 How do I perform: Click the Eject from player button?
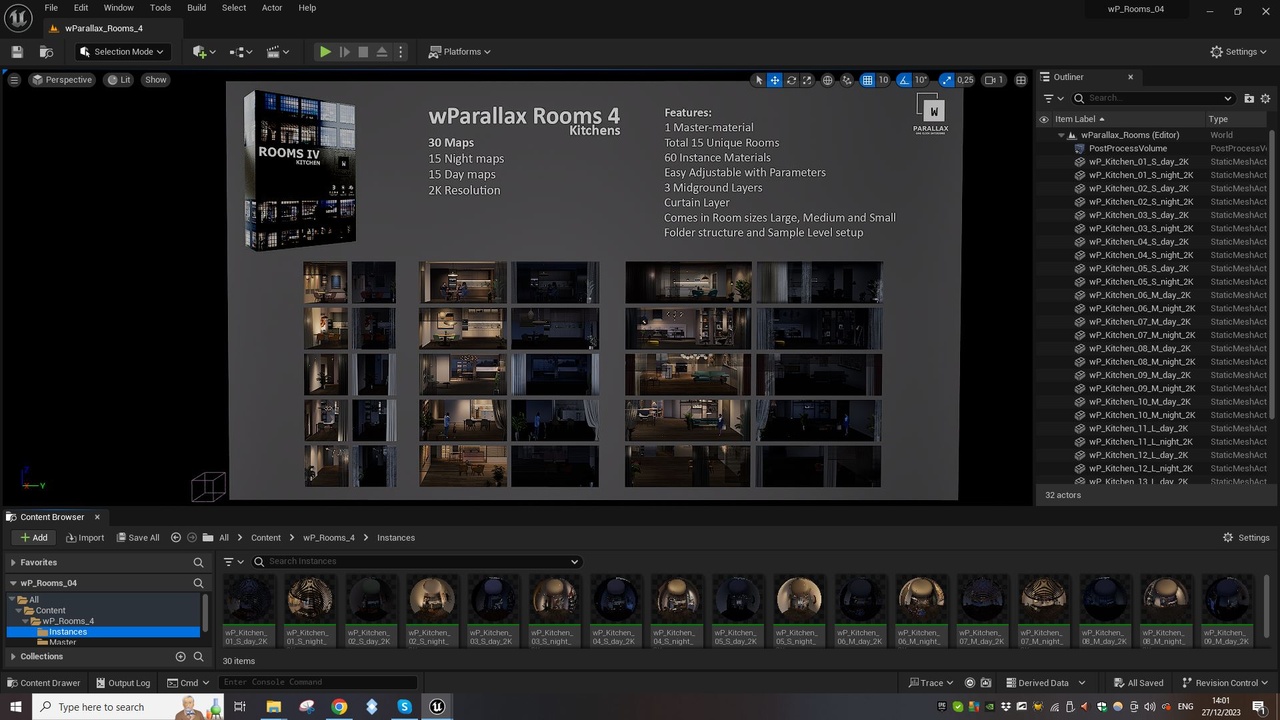382,52
